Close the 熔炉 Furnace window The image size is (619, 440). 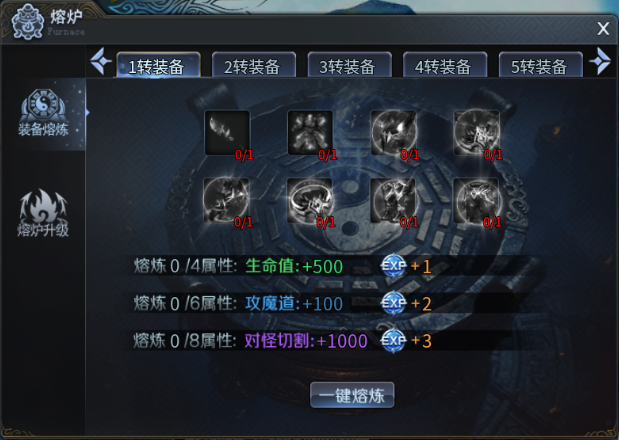603,28
